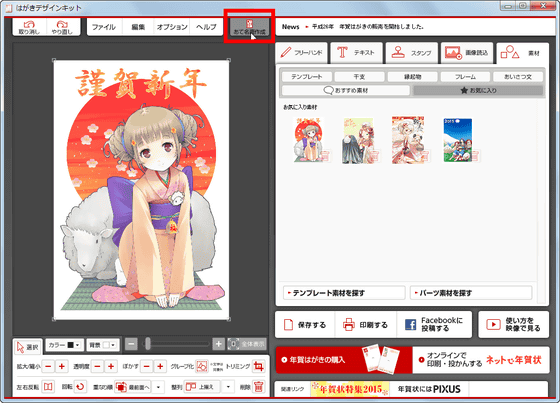
Task: Click the rotate (回転) icon
Action: [80, 387]
